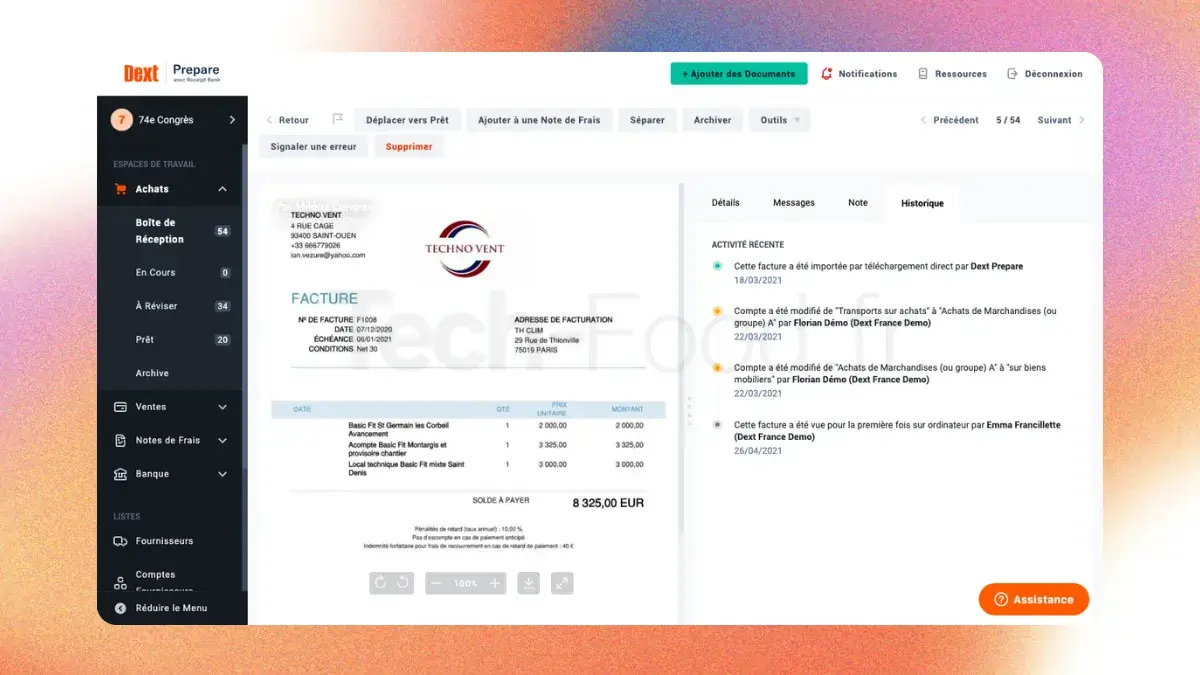Screen dimensions: 1200x675
Task: Expand invoice preview to fullscreen
Action: click(562, 583)
